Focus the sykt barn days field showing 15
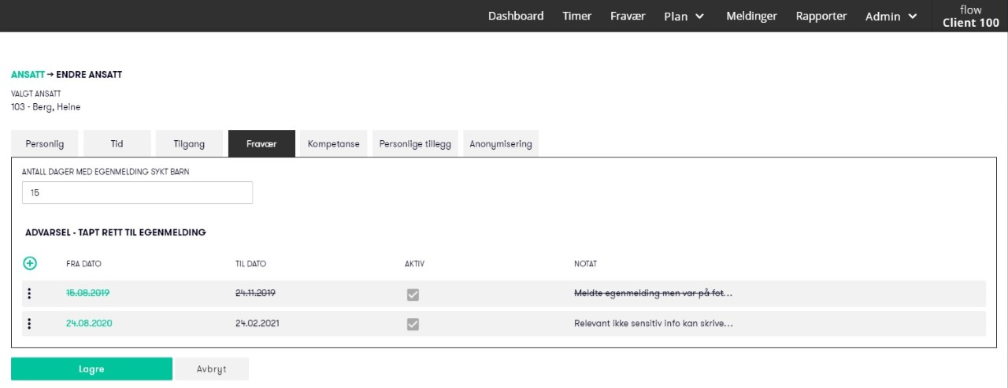1008x388 pixels. [137, 192]
